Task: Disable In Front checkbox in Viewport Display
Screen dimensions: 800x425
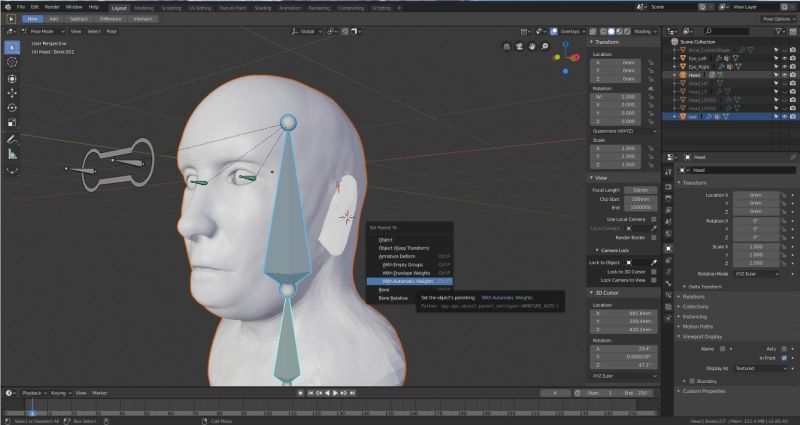Action: coord(784,358)
